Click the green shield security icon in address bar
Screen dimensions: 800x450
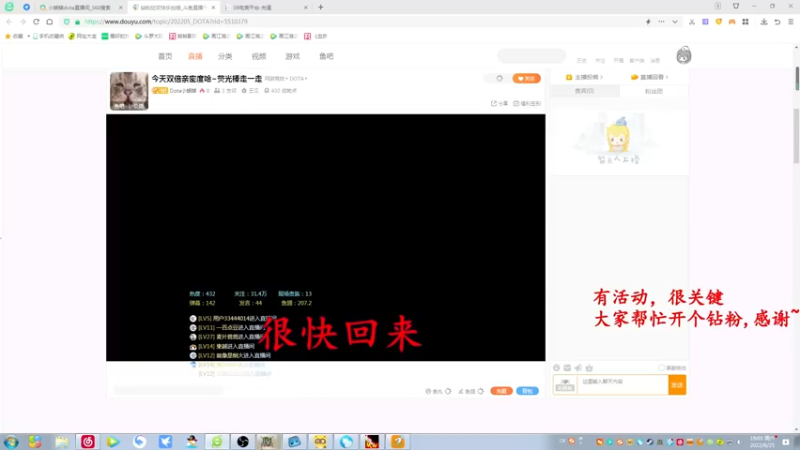click(67, 22)
